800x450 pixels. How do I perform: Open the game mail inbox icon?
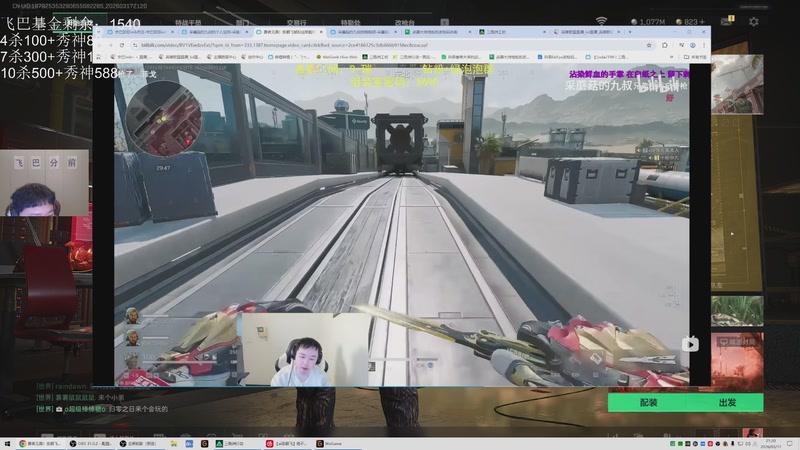click(727, 21)
